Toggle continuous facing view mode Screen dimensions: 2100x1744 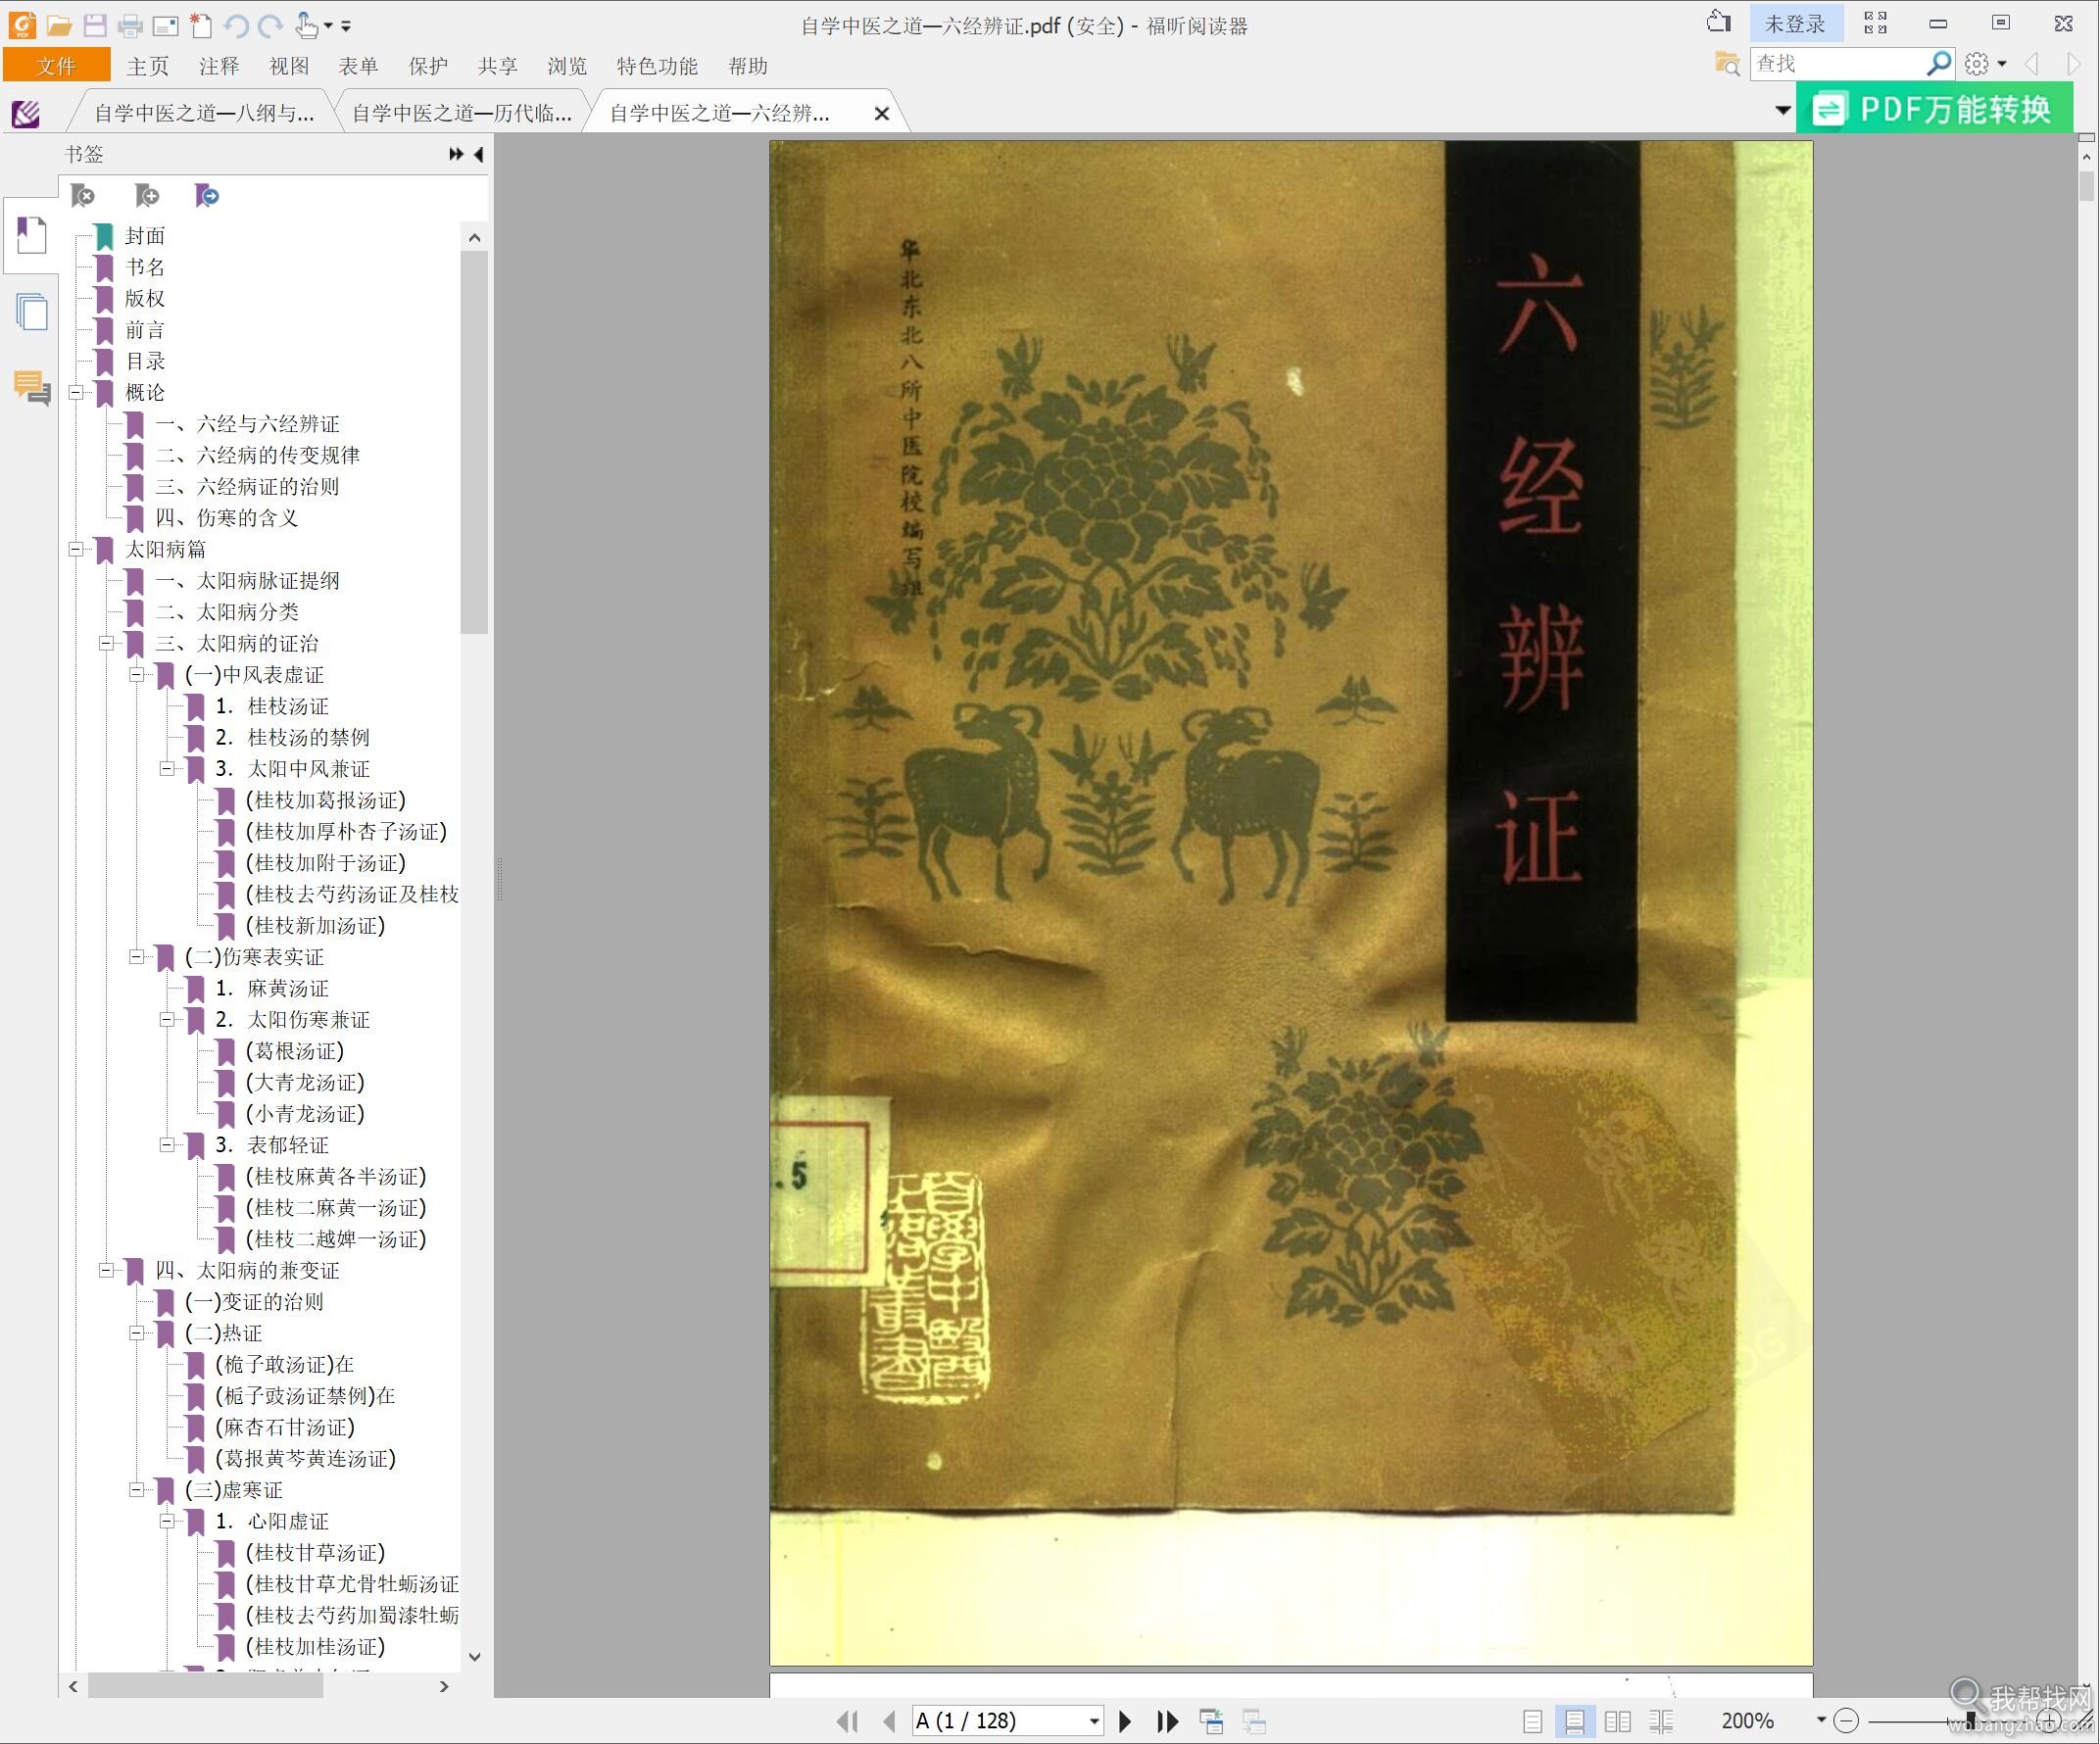tap(1661, 1721)
